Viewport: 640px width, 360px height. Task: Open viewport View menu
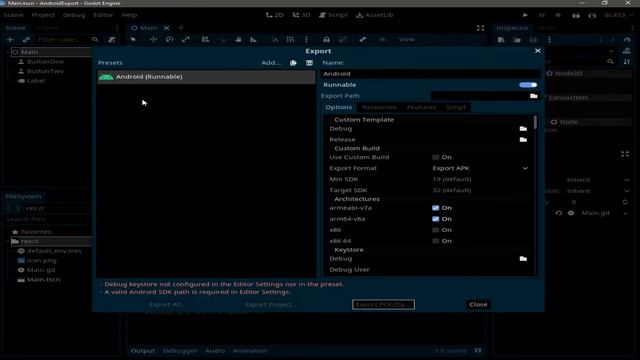pyautogui.click(x=407, y=40)
